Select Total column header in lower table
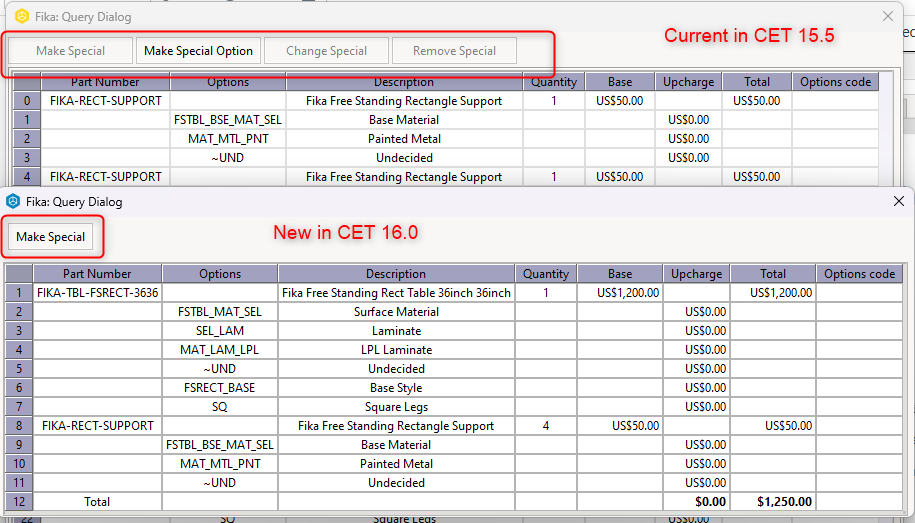 pos(773,274)
